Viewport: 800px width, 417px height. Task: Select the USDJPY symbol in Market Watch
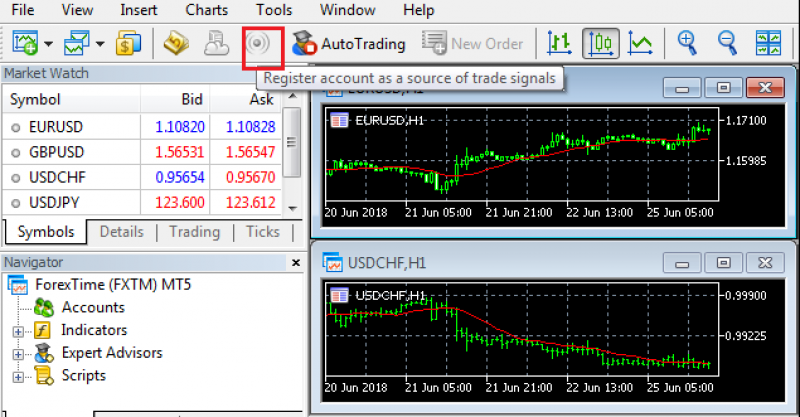(54, 203)
